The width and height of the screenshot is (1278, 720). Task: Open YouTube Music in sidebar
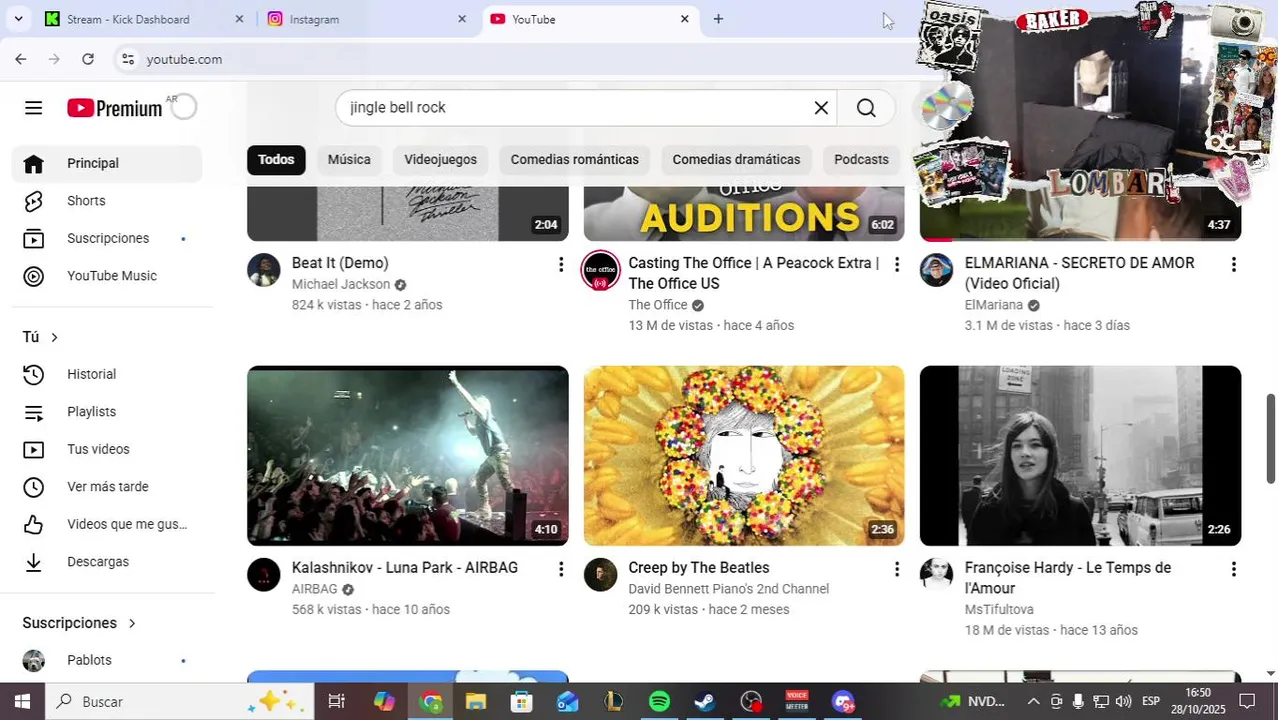[x=107, y=276]
